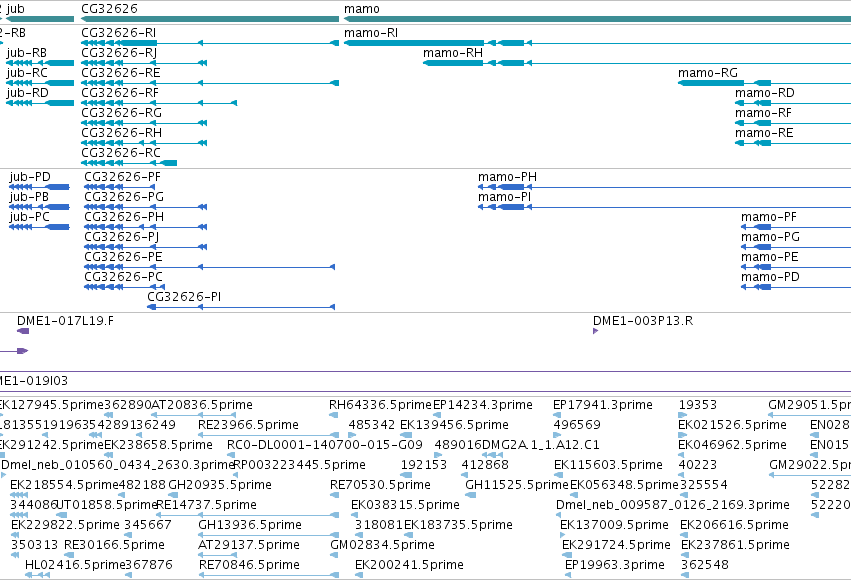Select transcript mamo-RG

tap(708, 73)
